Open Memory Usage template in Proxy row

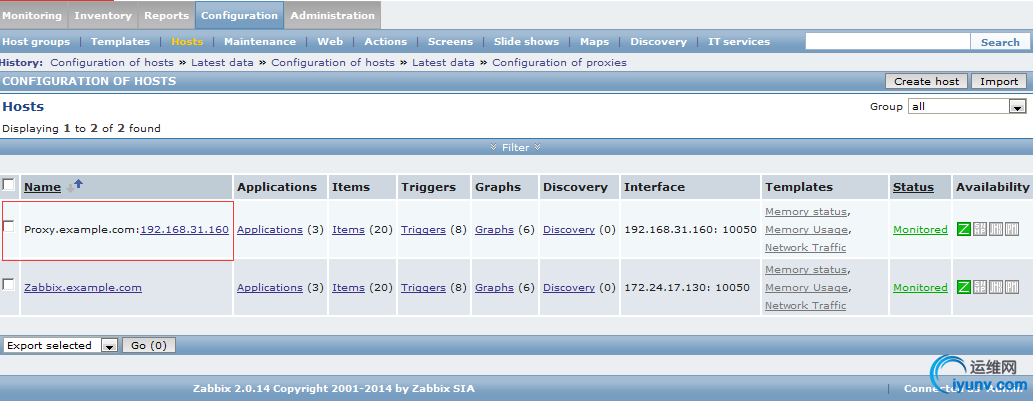tap(806, 229)
